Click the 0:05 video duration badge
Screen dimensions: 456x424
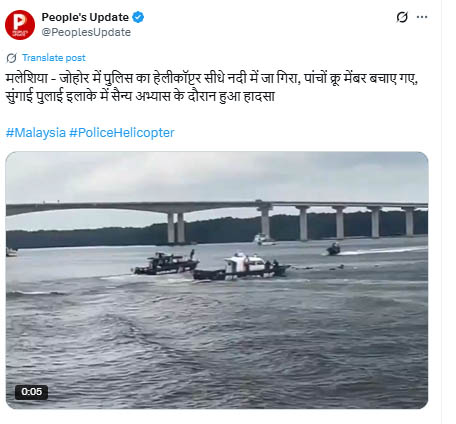coord(31,392)
